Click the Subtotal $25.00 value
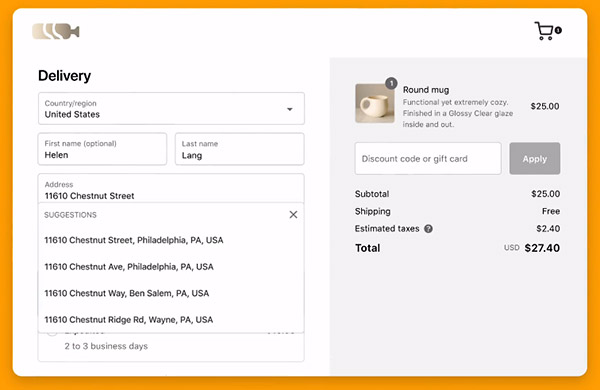The width and height of the screenshot is (600, 390). [545, 194]
